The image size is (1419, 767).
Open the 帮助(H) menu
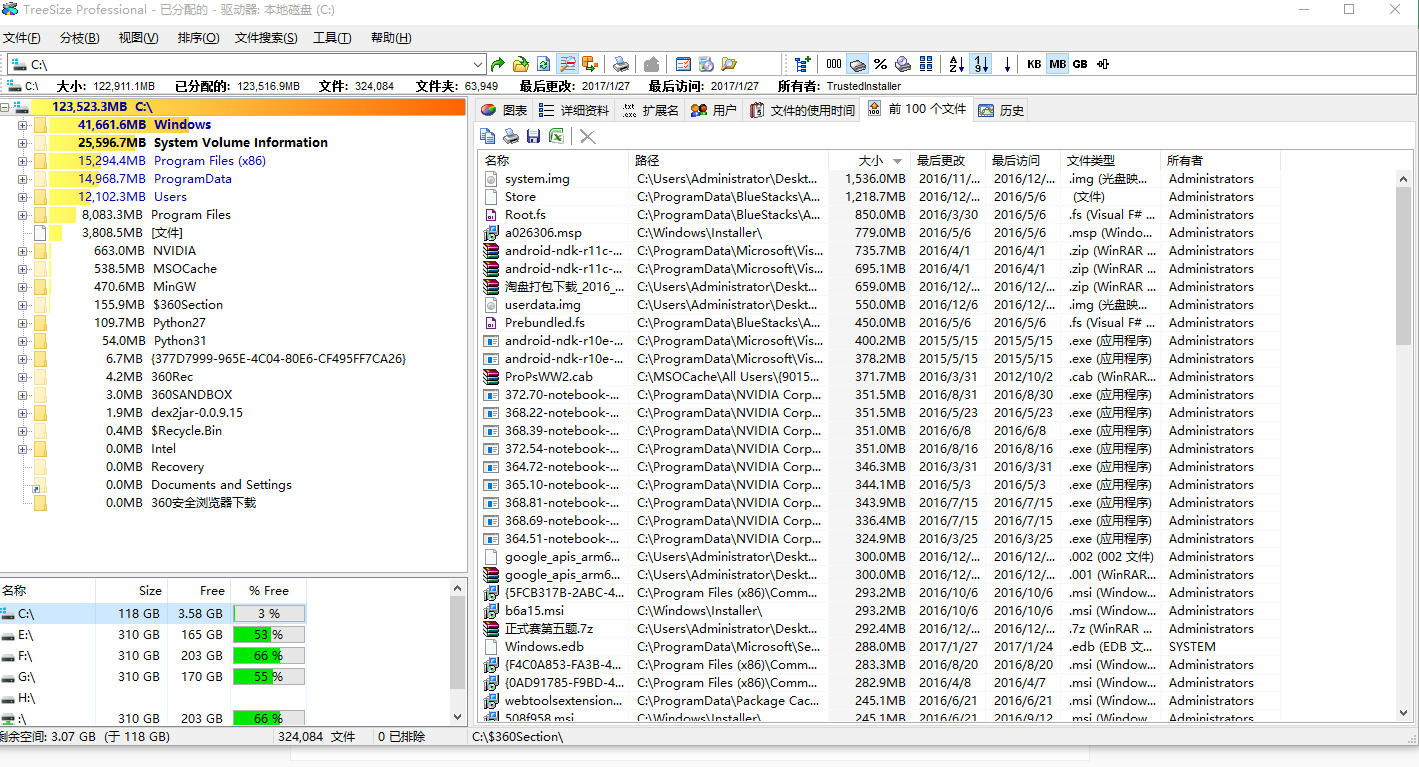(391, 38)
